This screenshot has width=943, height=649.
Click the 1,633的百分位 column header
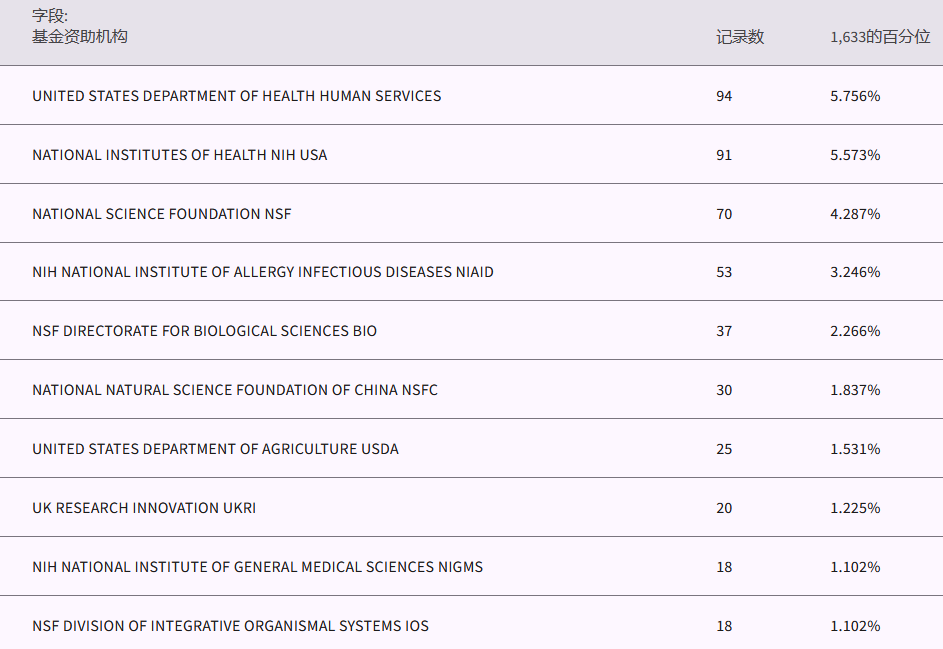point(880,37)
